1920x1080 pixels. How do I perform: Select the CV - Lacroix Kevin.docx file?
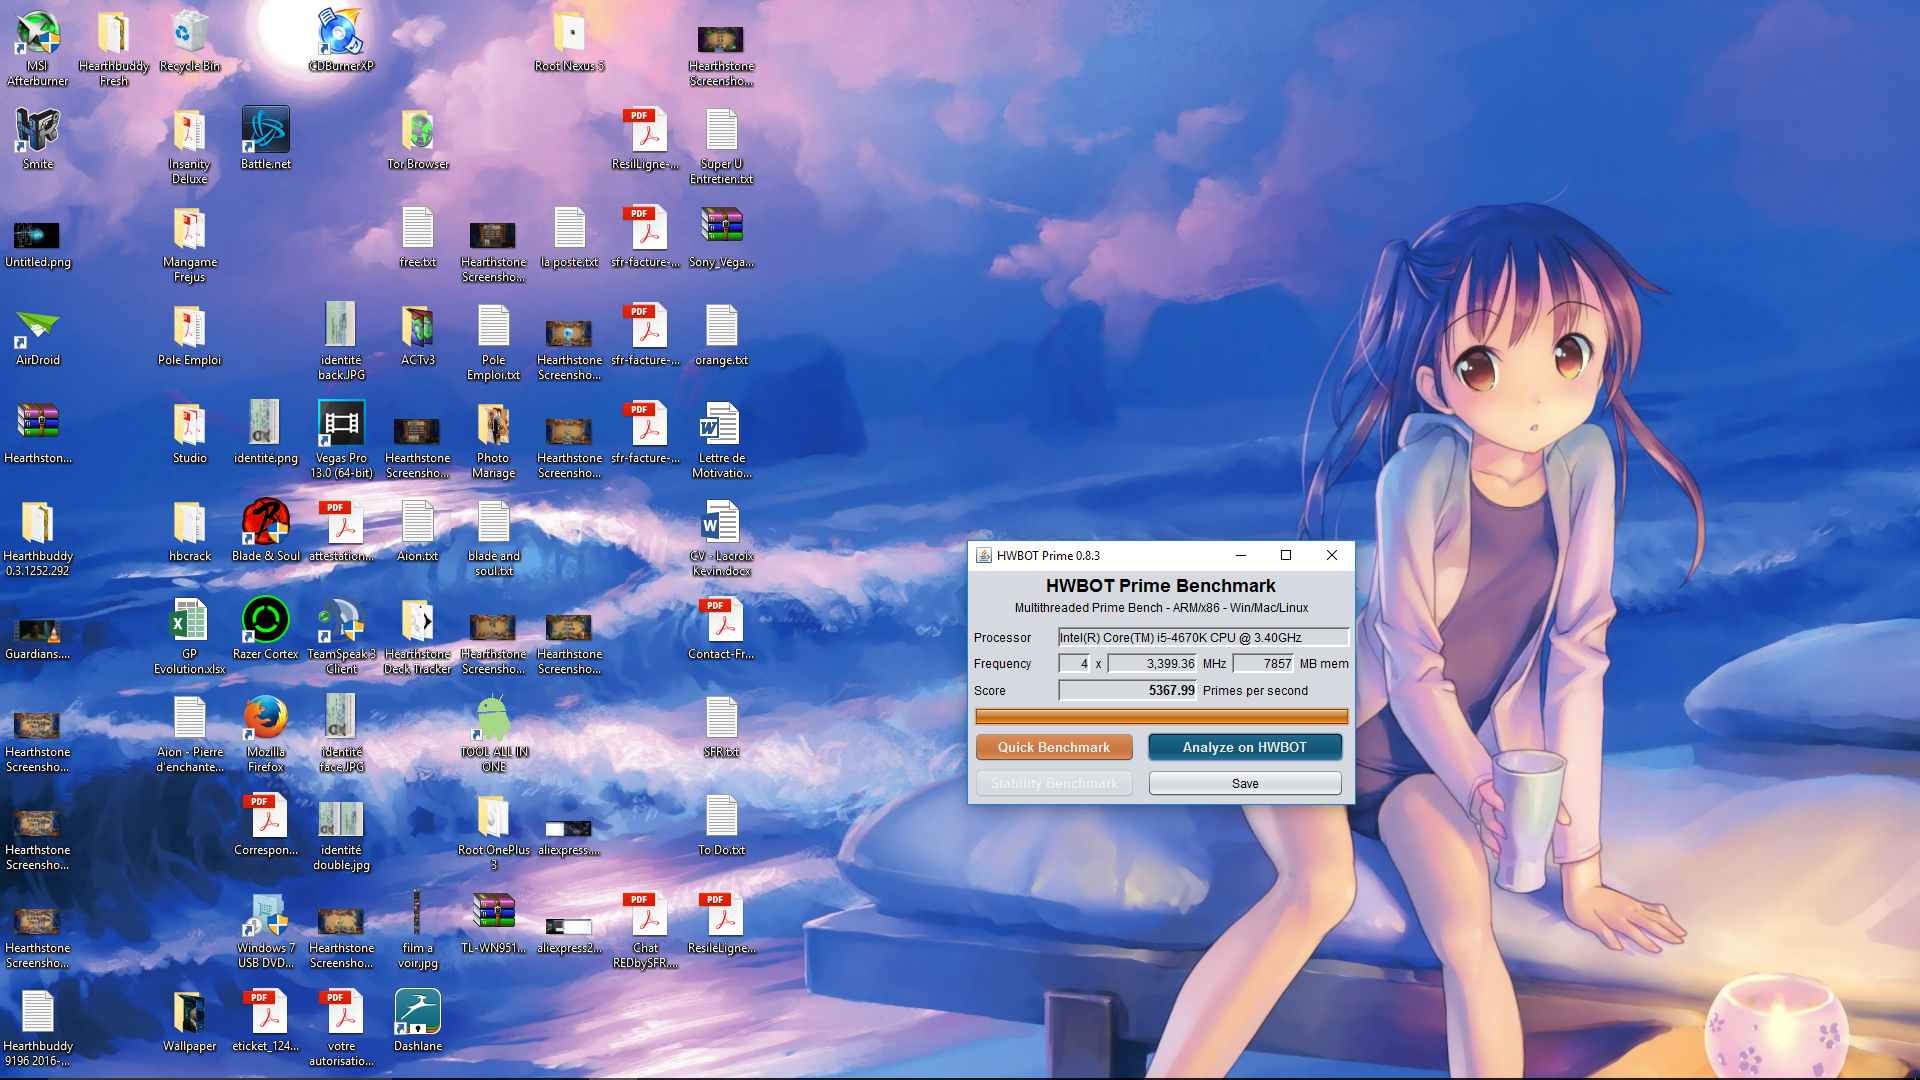(721, 538)
